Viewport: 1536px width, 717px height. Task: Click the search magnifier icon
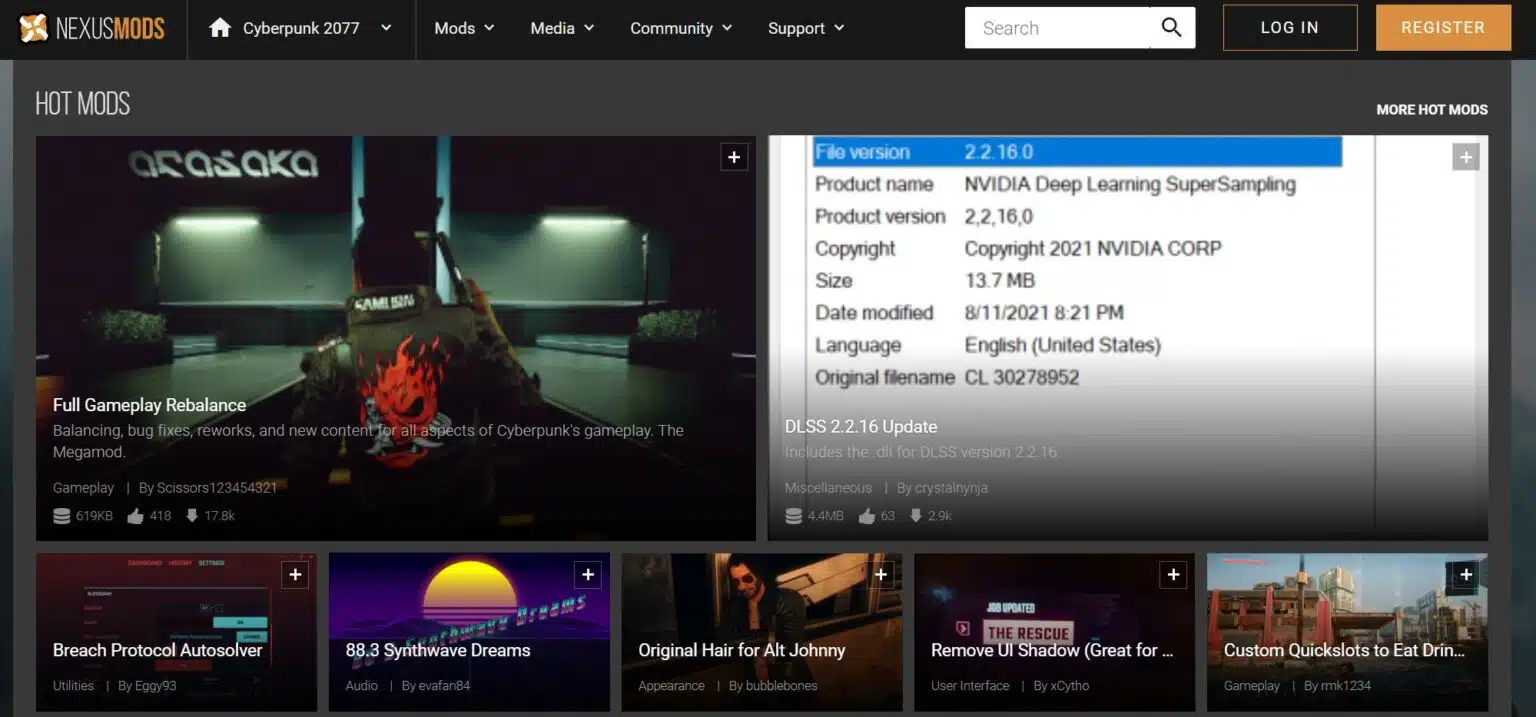coord(1171,28)
